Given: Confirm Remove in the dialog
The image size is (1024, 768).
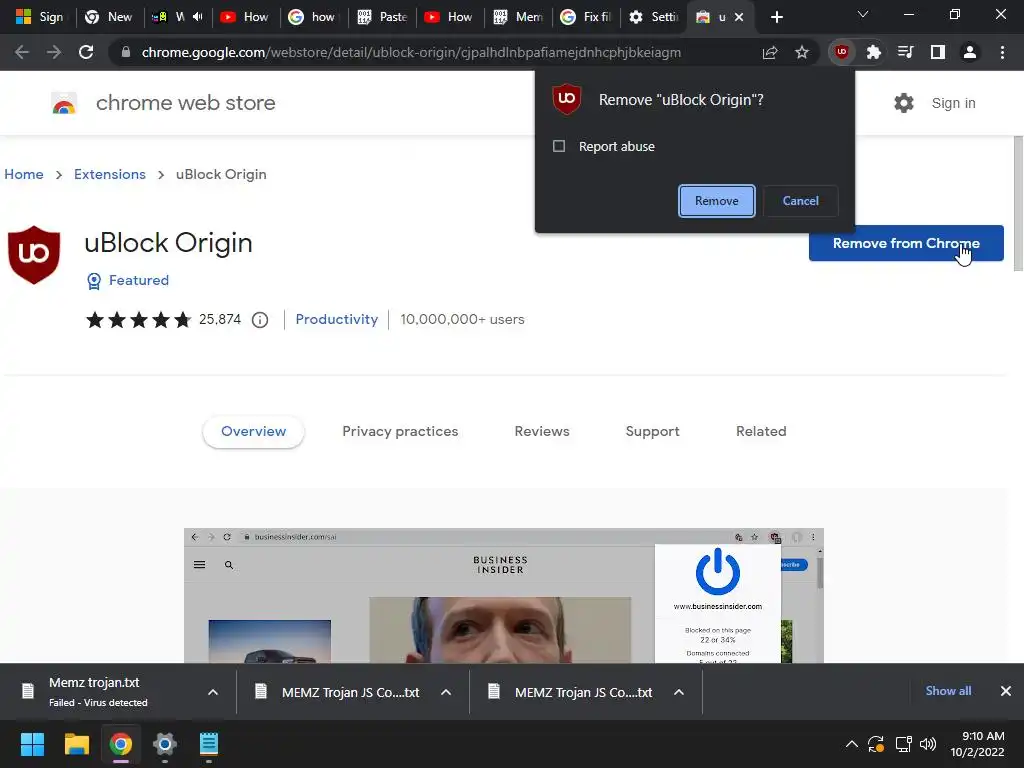Looking at the screenshot, I should [x=716, y=201].
